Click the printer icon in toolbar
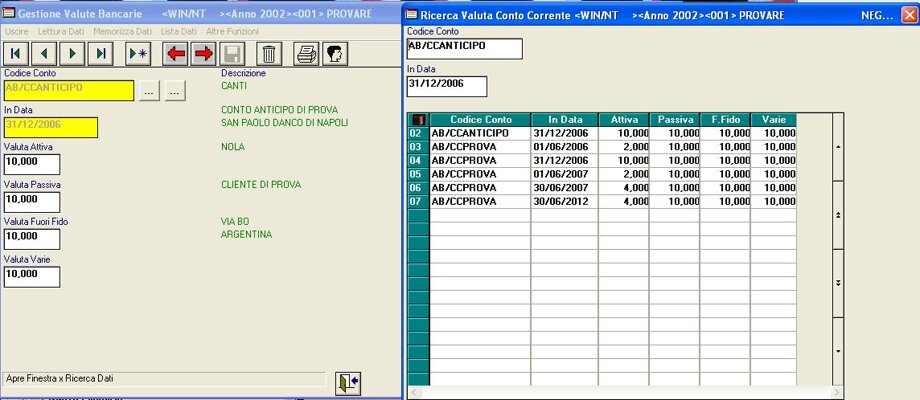920x400 pixels. (x=307, y=54)
